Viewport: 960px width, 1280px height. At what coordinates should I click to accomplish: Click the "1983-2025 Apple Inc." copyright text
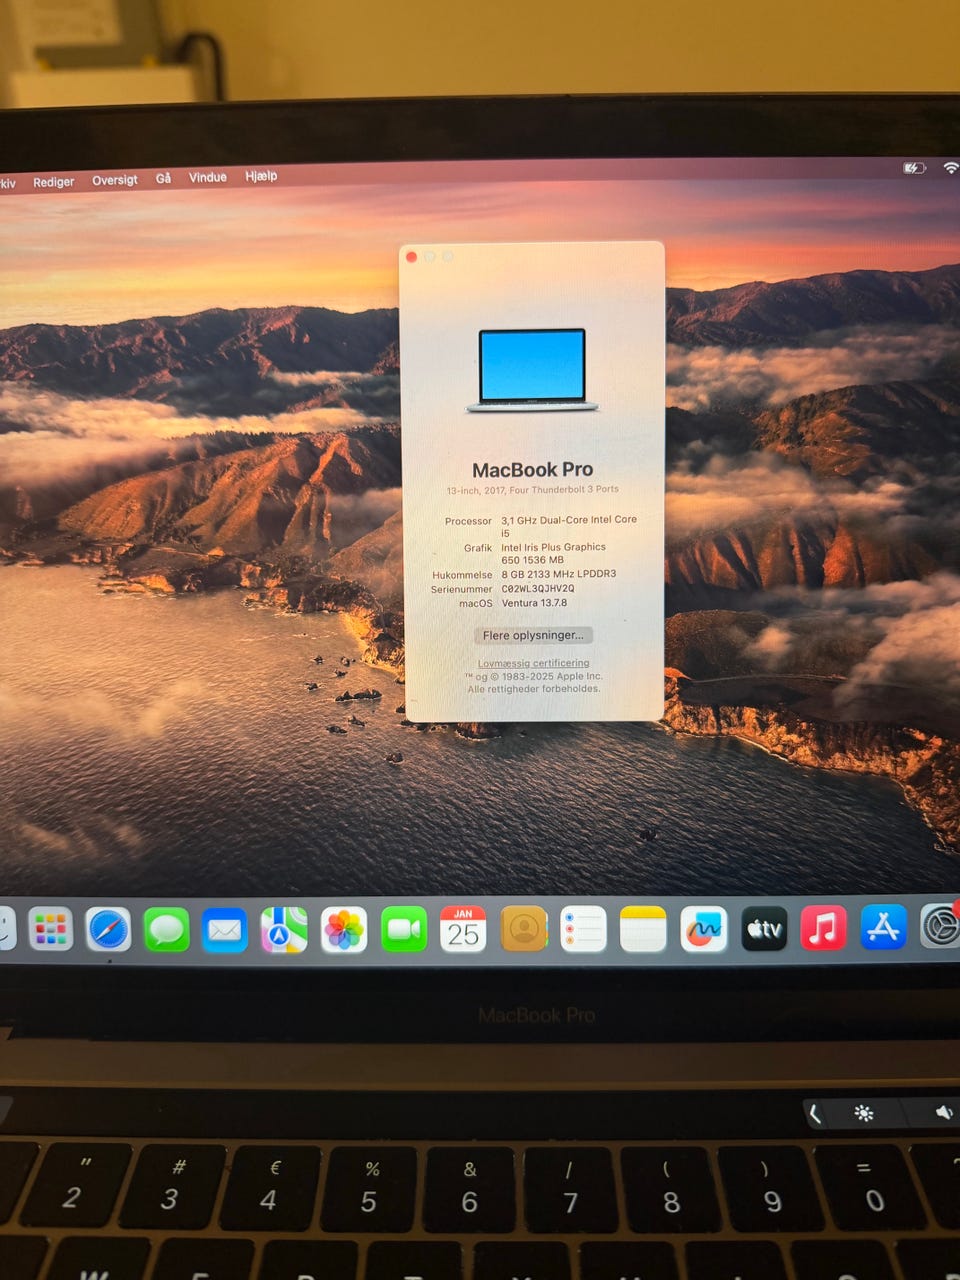click(x=546, y=676)
